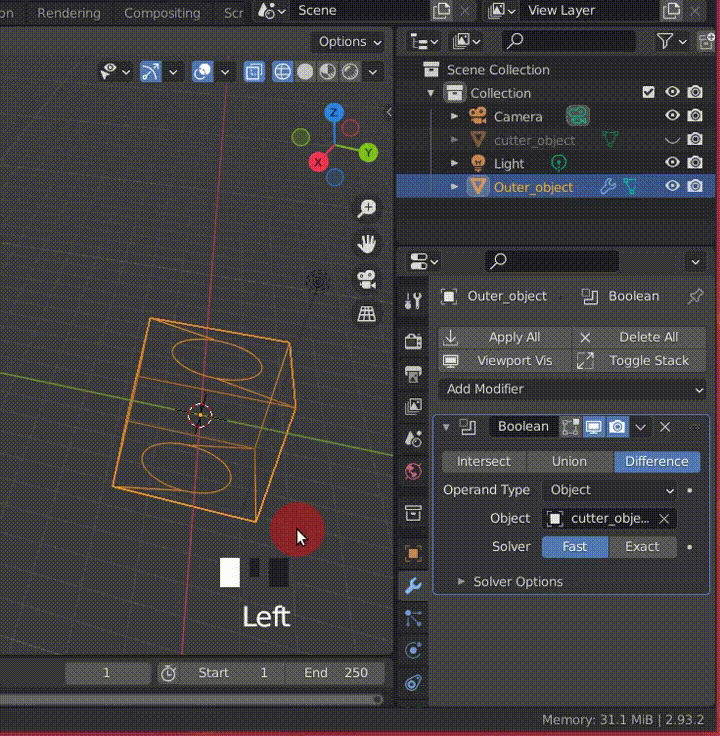Hide Outer_object using eye icon
Viewport: 720px width, 736px height.
[672, 186]
